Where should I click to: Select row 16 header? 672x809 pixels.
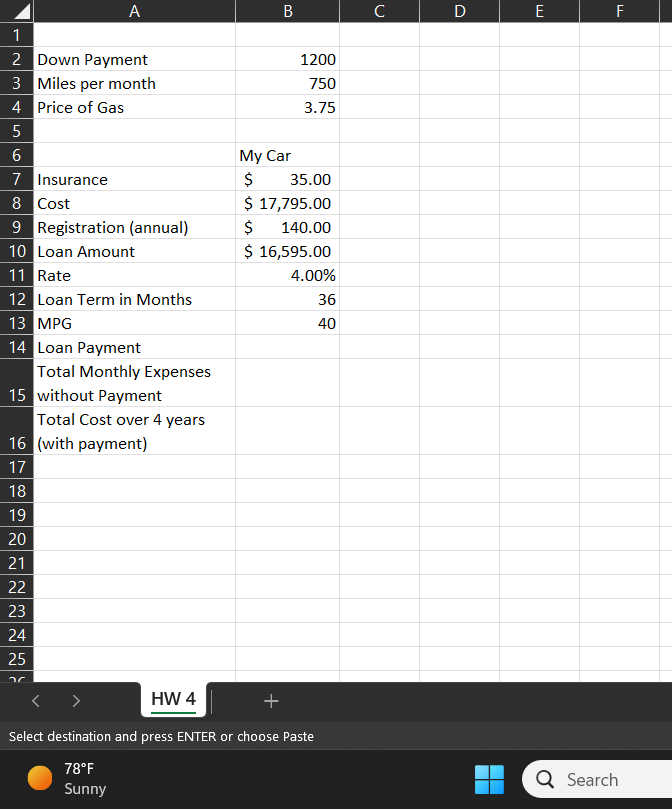17,431
